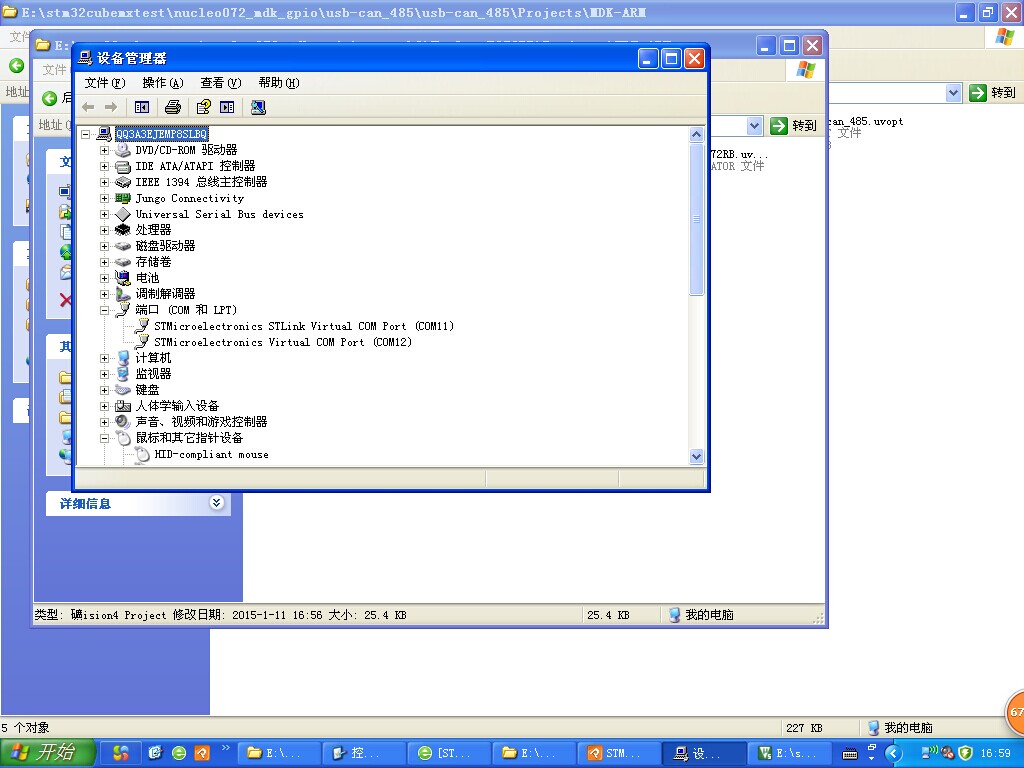This screenshot has height=768, width=1024.
Task: Click scan for hardware changes icon
Action: (x=258, y=107)
